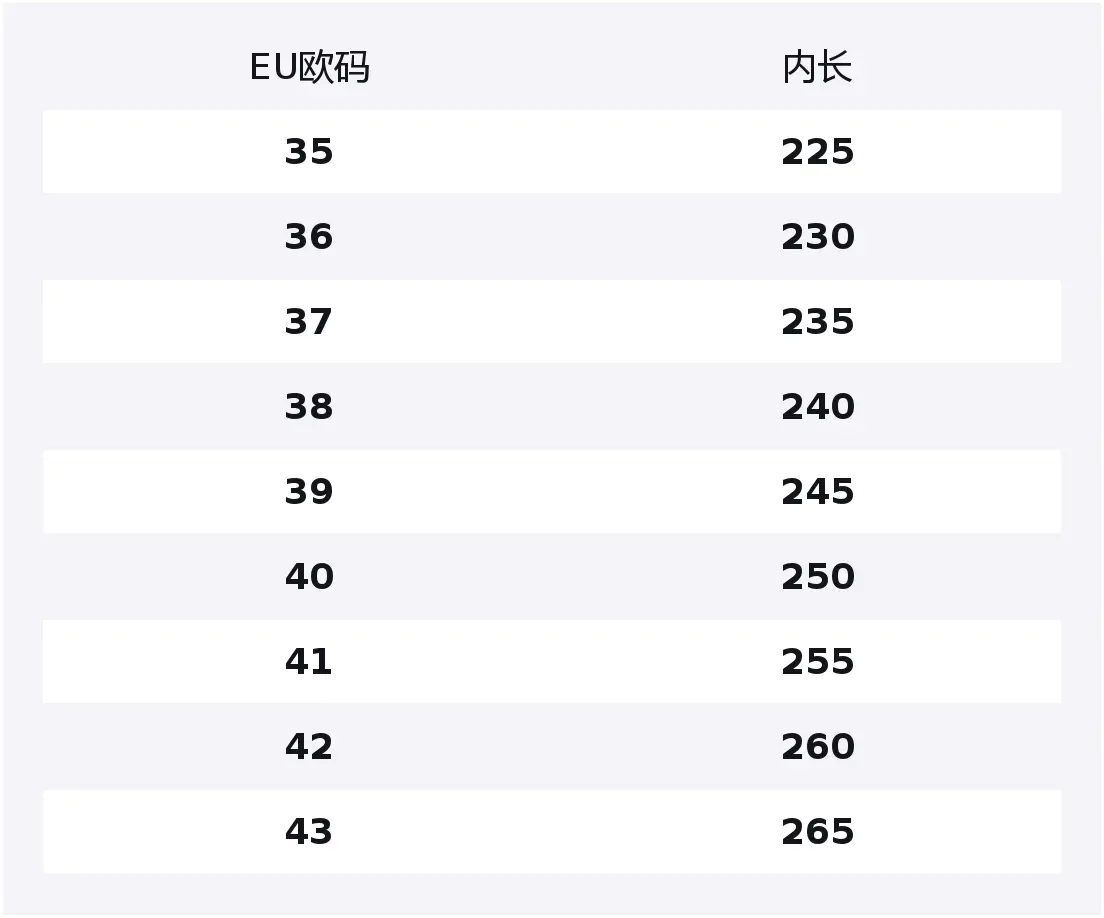Click EU size 36 cell
The width and height of the screenshot is (1104, 918).
(309, 237)
